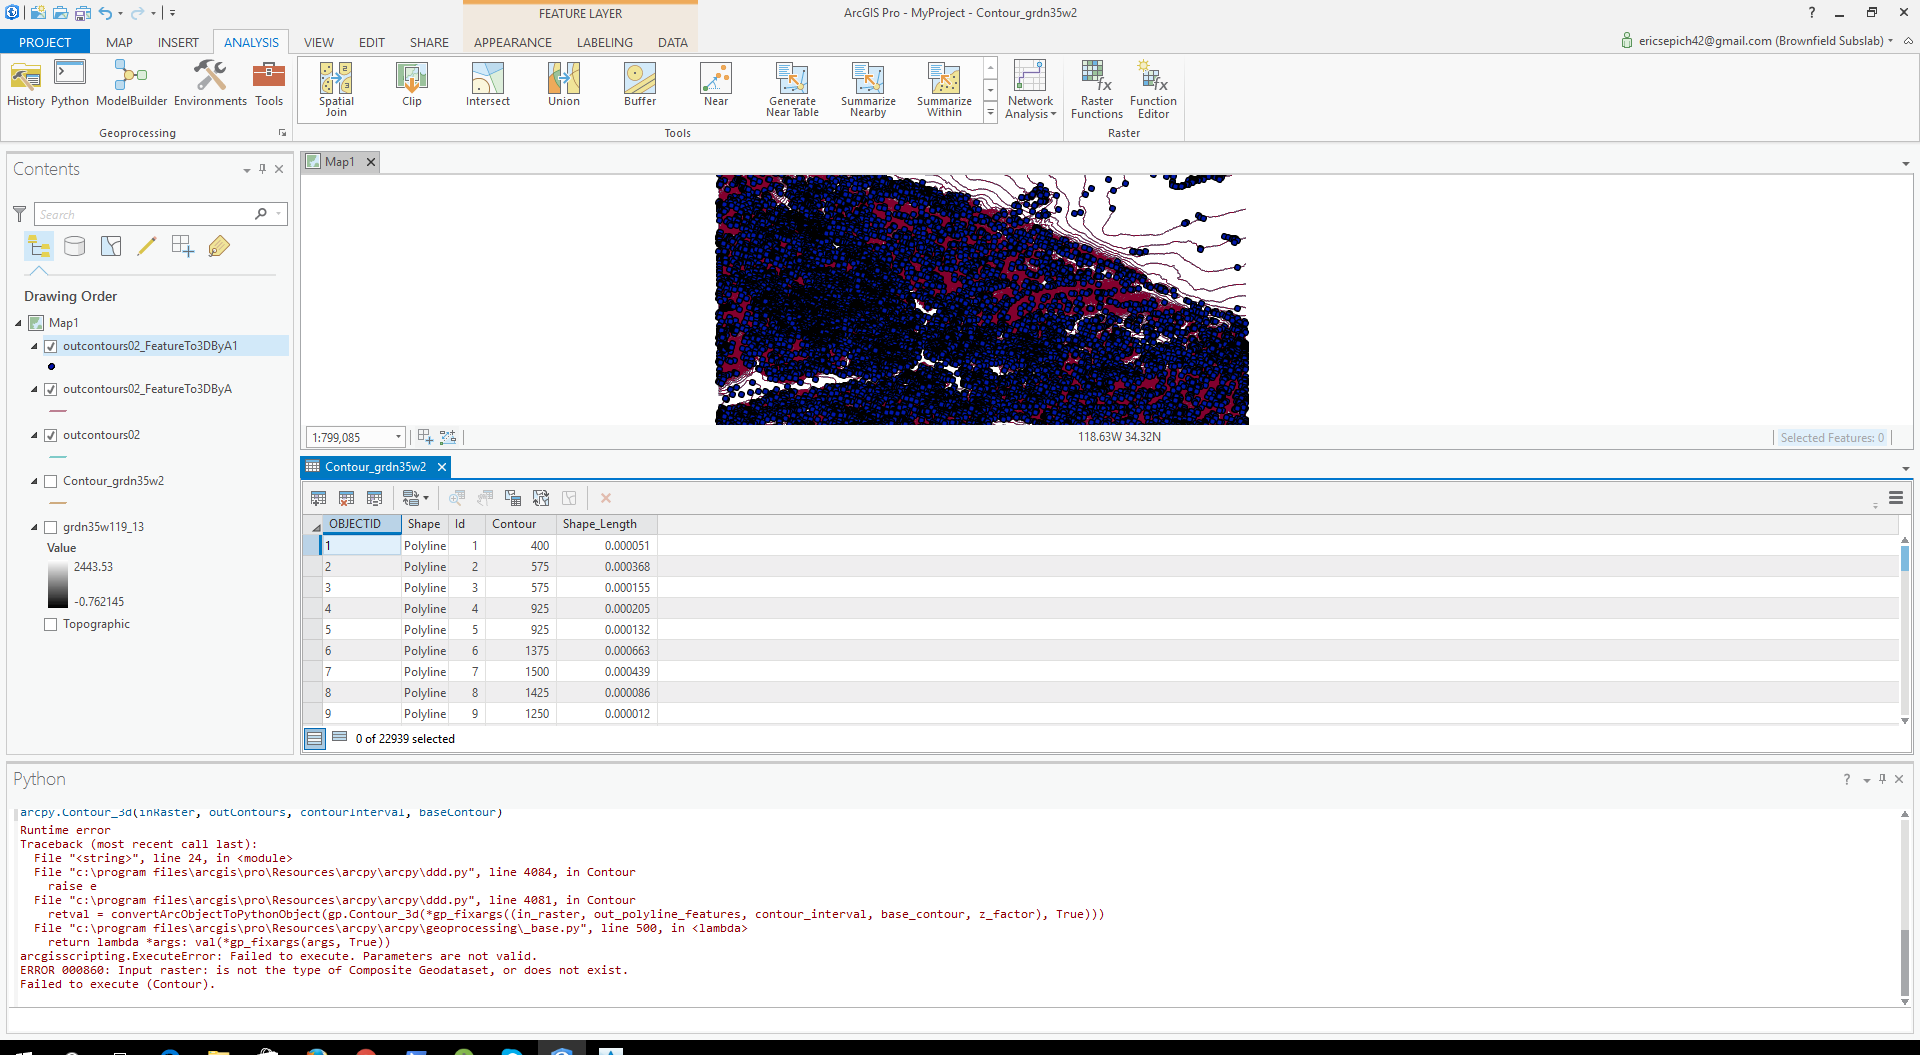
Task: Open the raster Function Editor
Action: point(1153,89)
